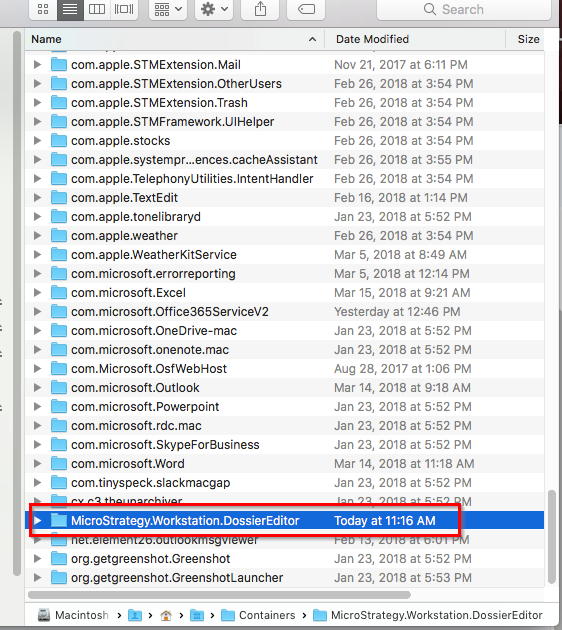Click into the Search field
This screenshot has width=562, height=630.
tap(464, 9)
